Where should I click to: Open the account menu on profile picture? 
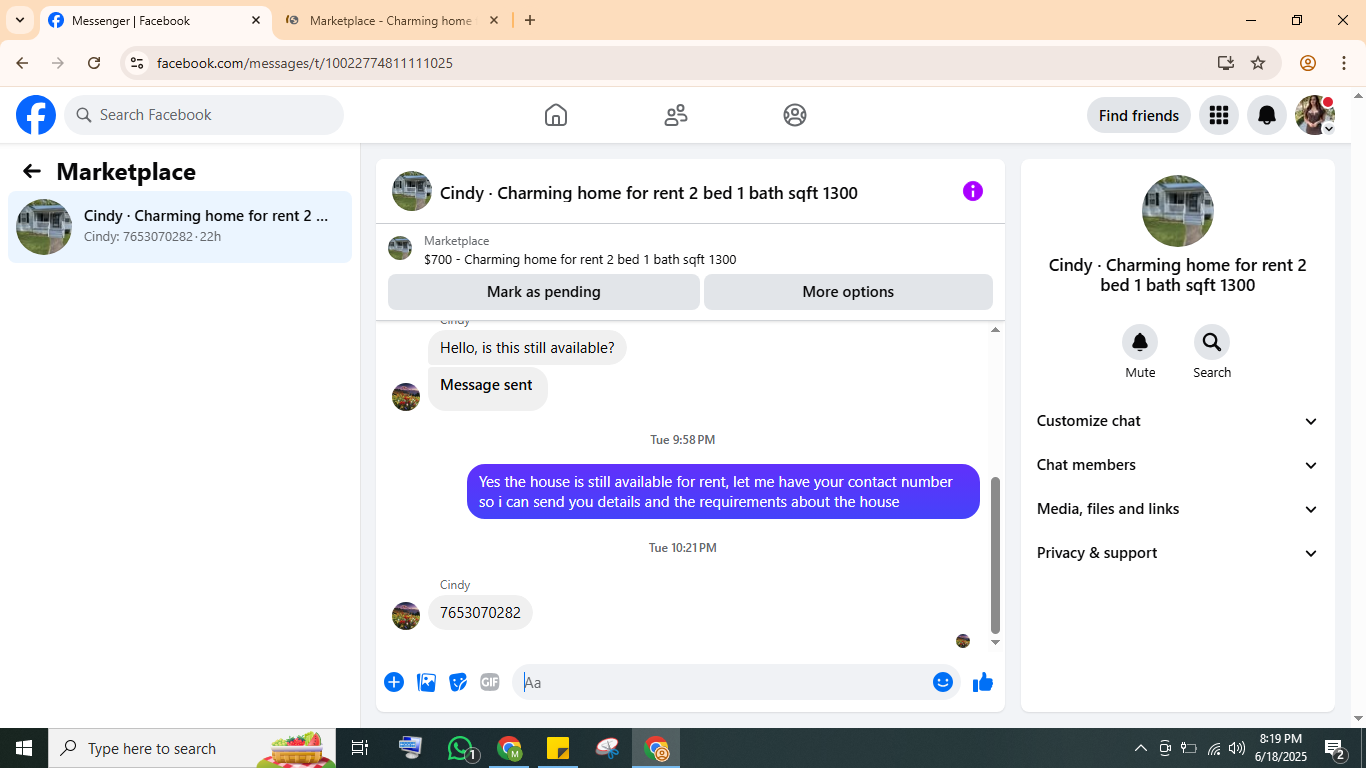tap(1315, 115)
